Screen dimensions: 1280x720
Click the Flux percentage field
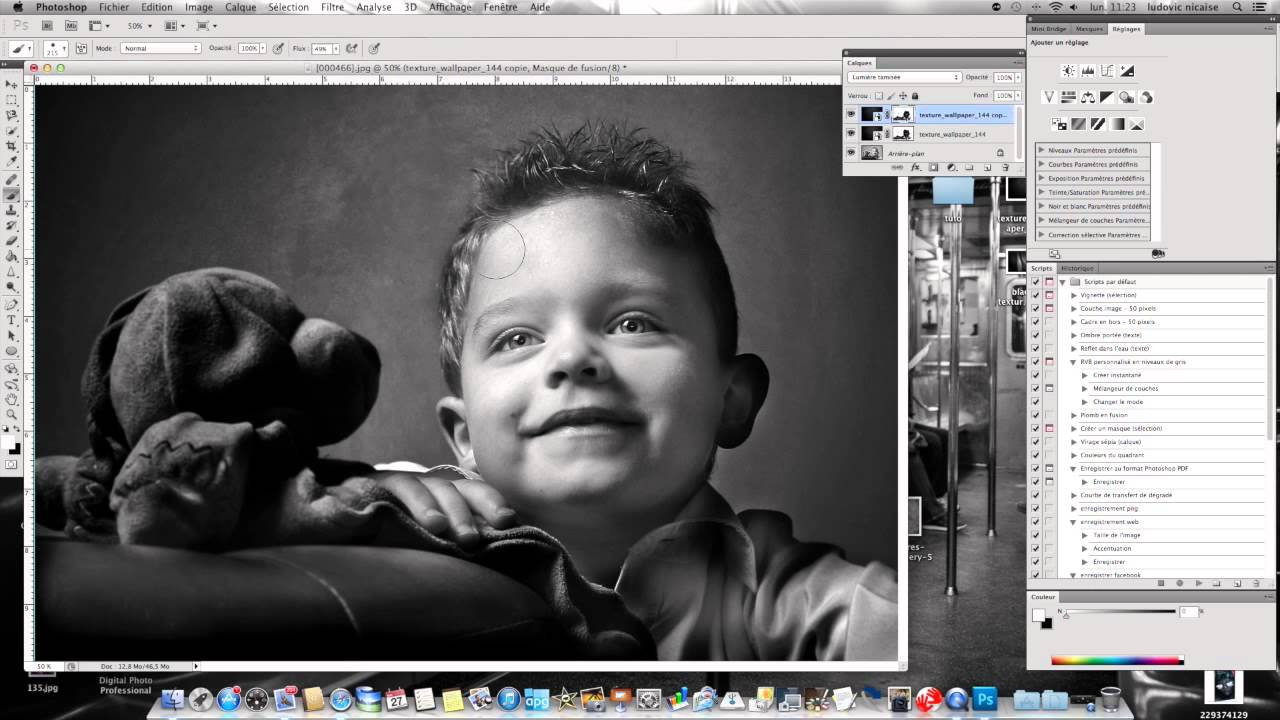322,48
